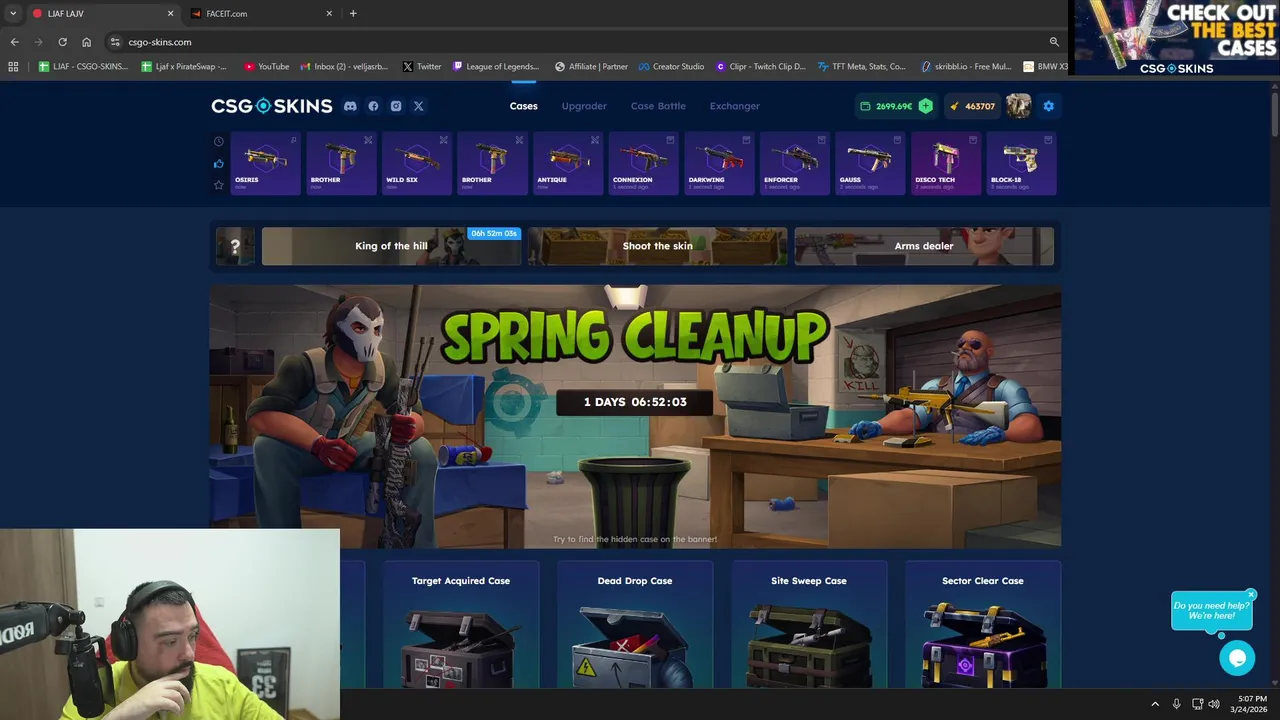Show hidden system tray icons
1280x720 pixels.
pyautogui.click(x=1155, y=704)
